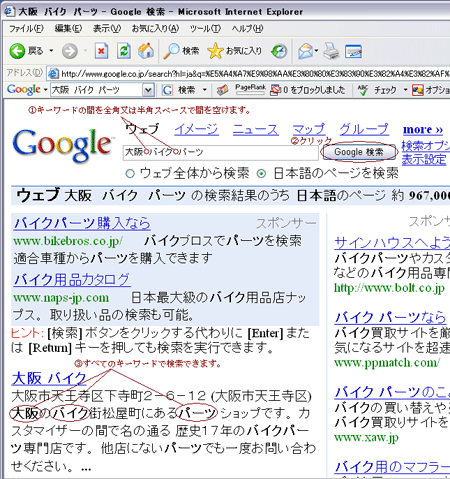Open the ファイル(F) menu
Image resolution: width=450 pixels, height=479 pixels.
26,29
